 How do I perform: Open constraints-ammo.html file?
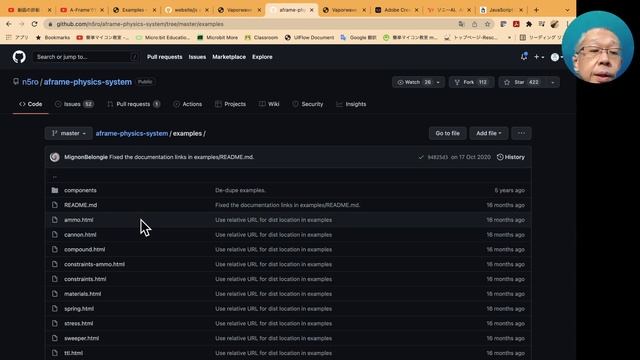[94, 264]
